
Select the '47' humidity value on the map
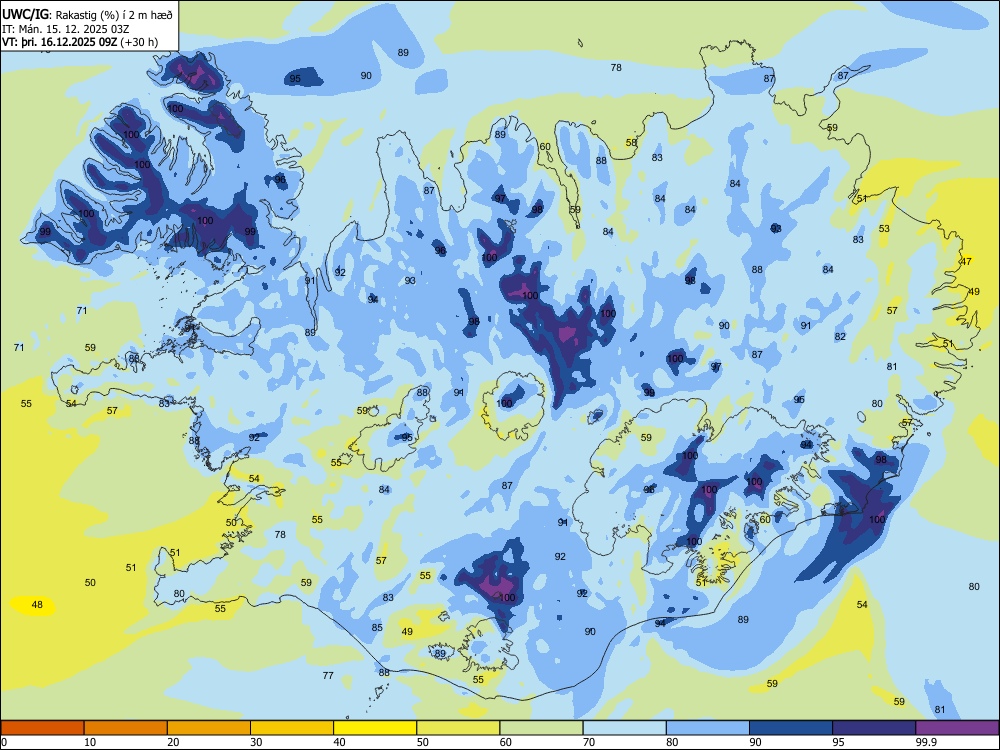[966, 261]
